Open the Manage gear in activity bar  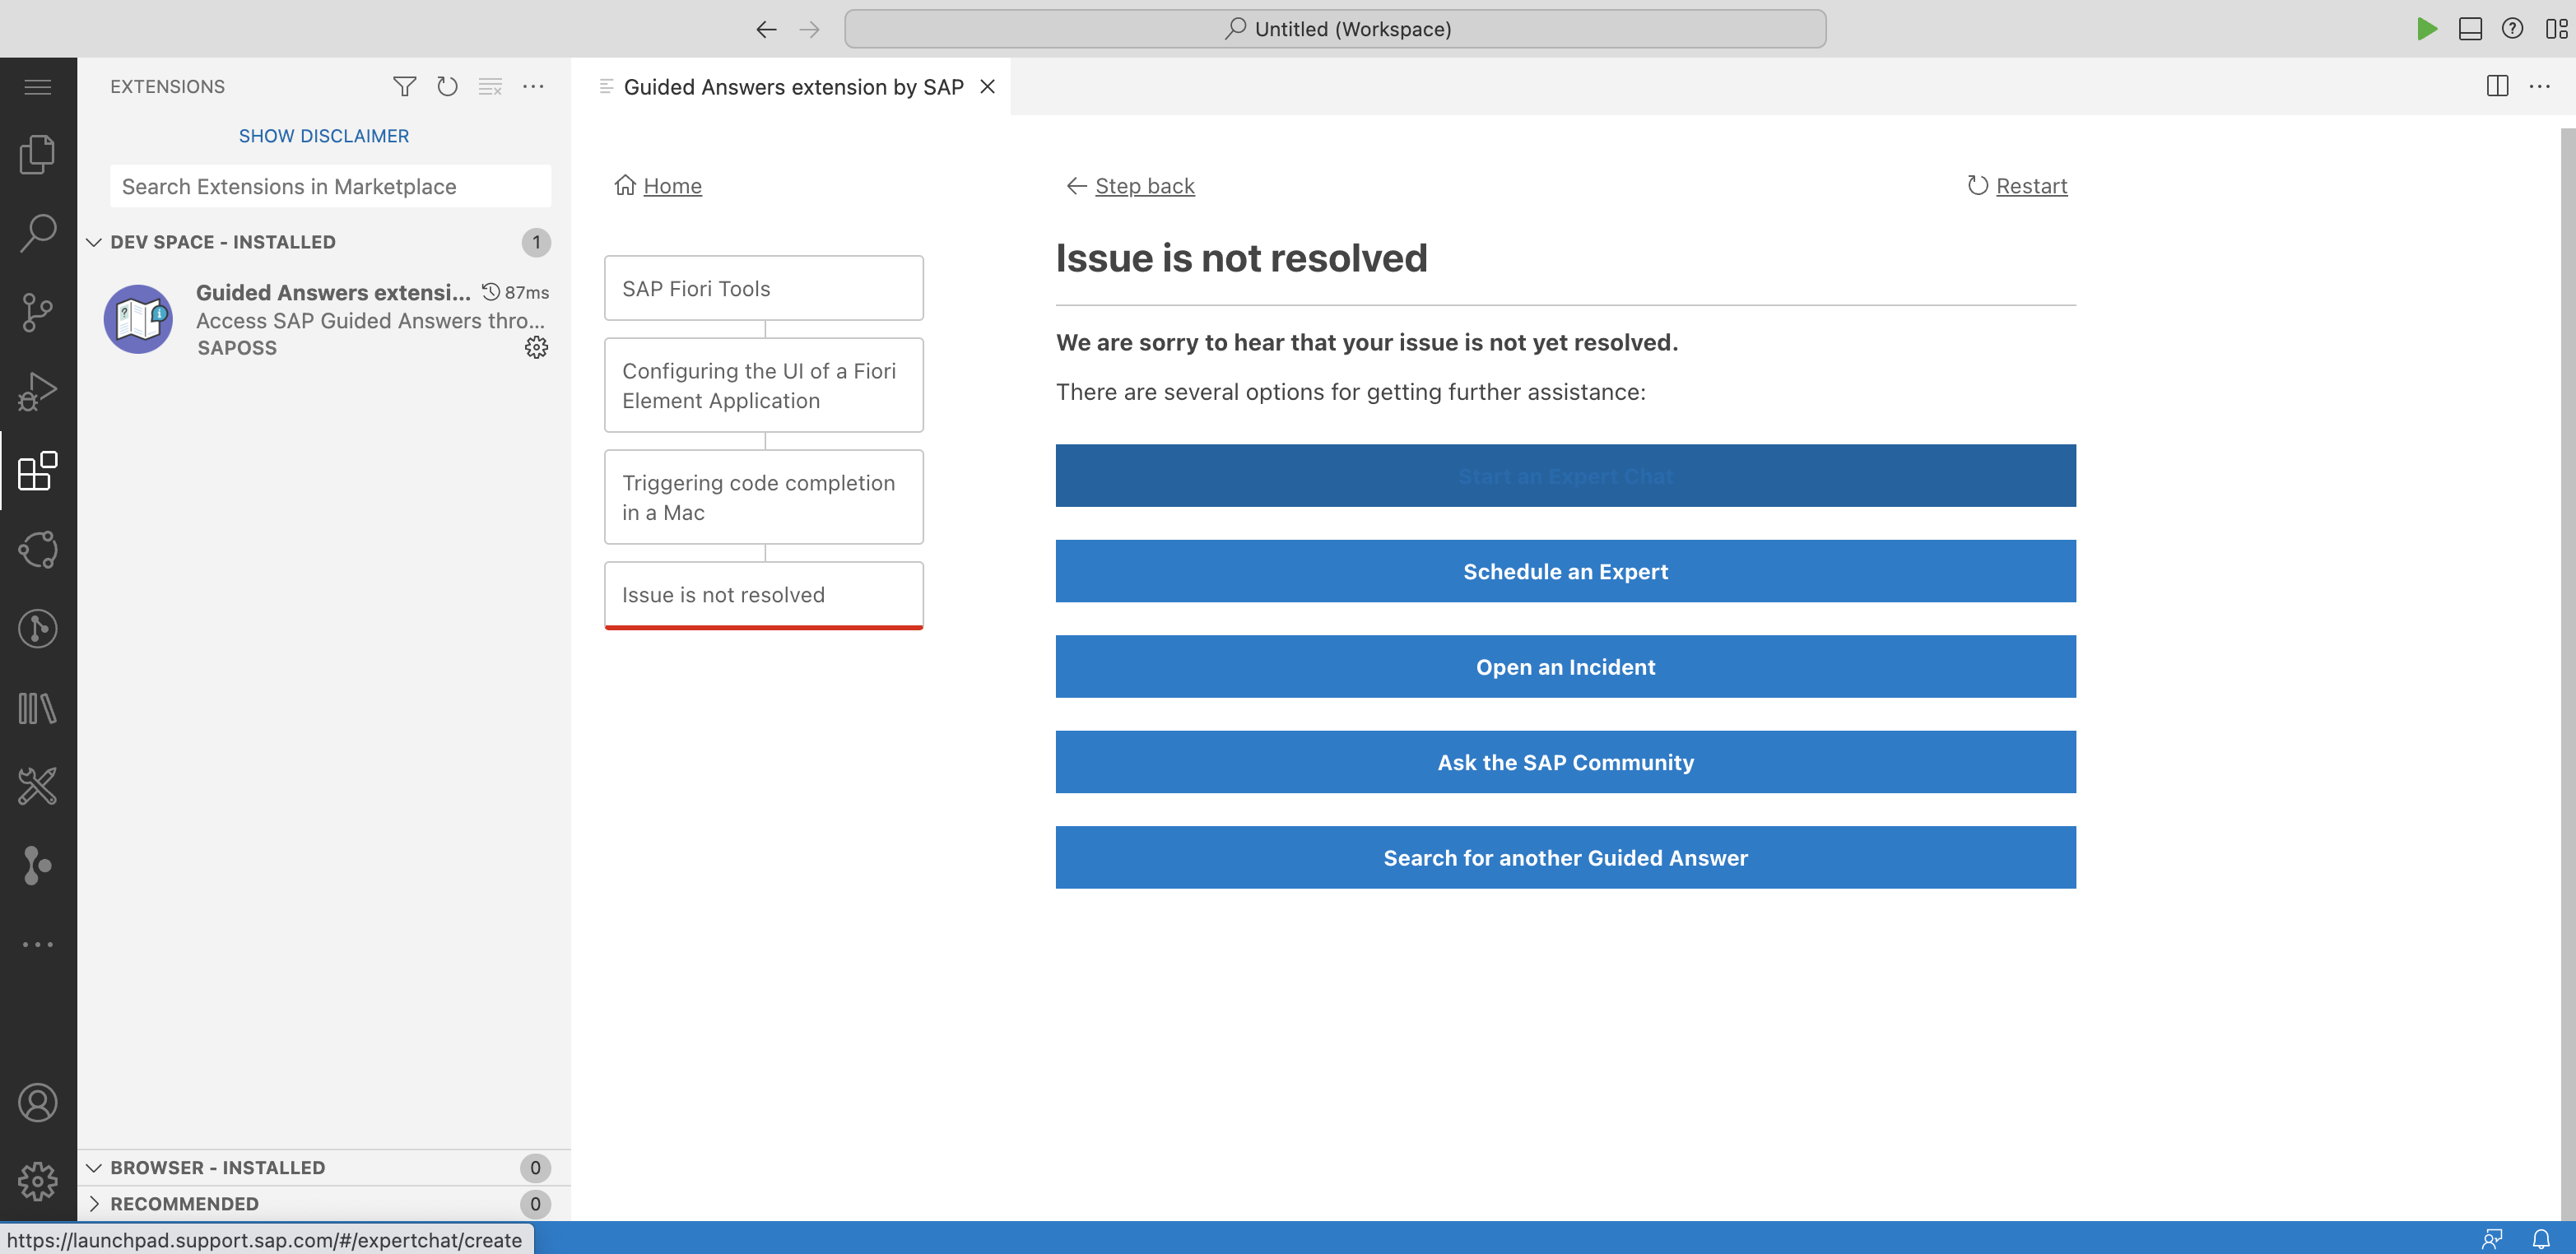coord(38,1181)
